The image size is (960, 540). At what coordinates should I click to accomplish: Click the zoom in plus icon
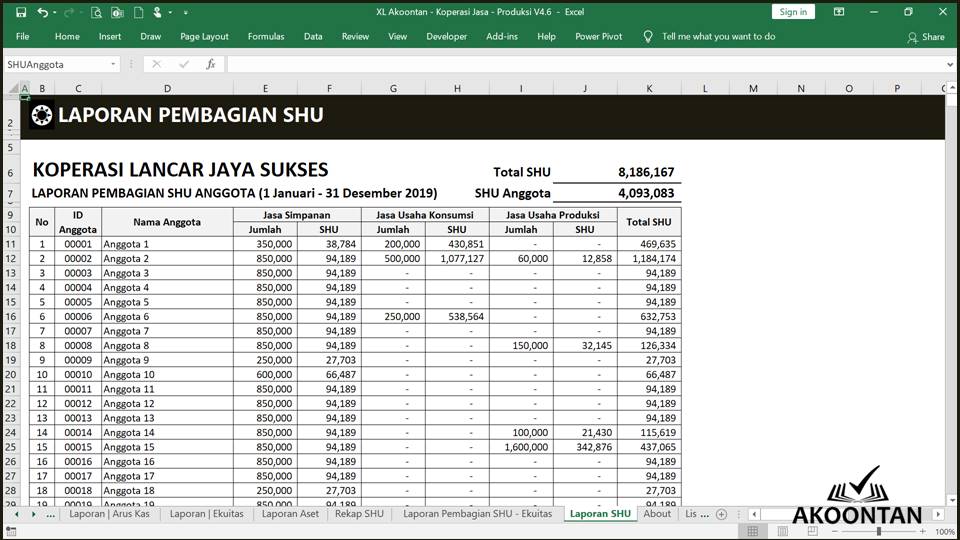[x=923, y=531]
